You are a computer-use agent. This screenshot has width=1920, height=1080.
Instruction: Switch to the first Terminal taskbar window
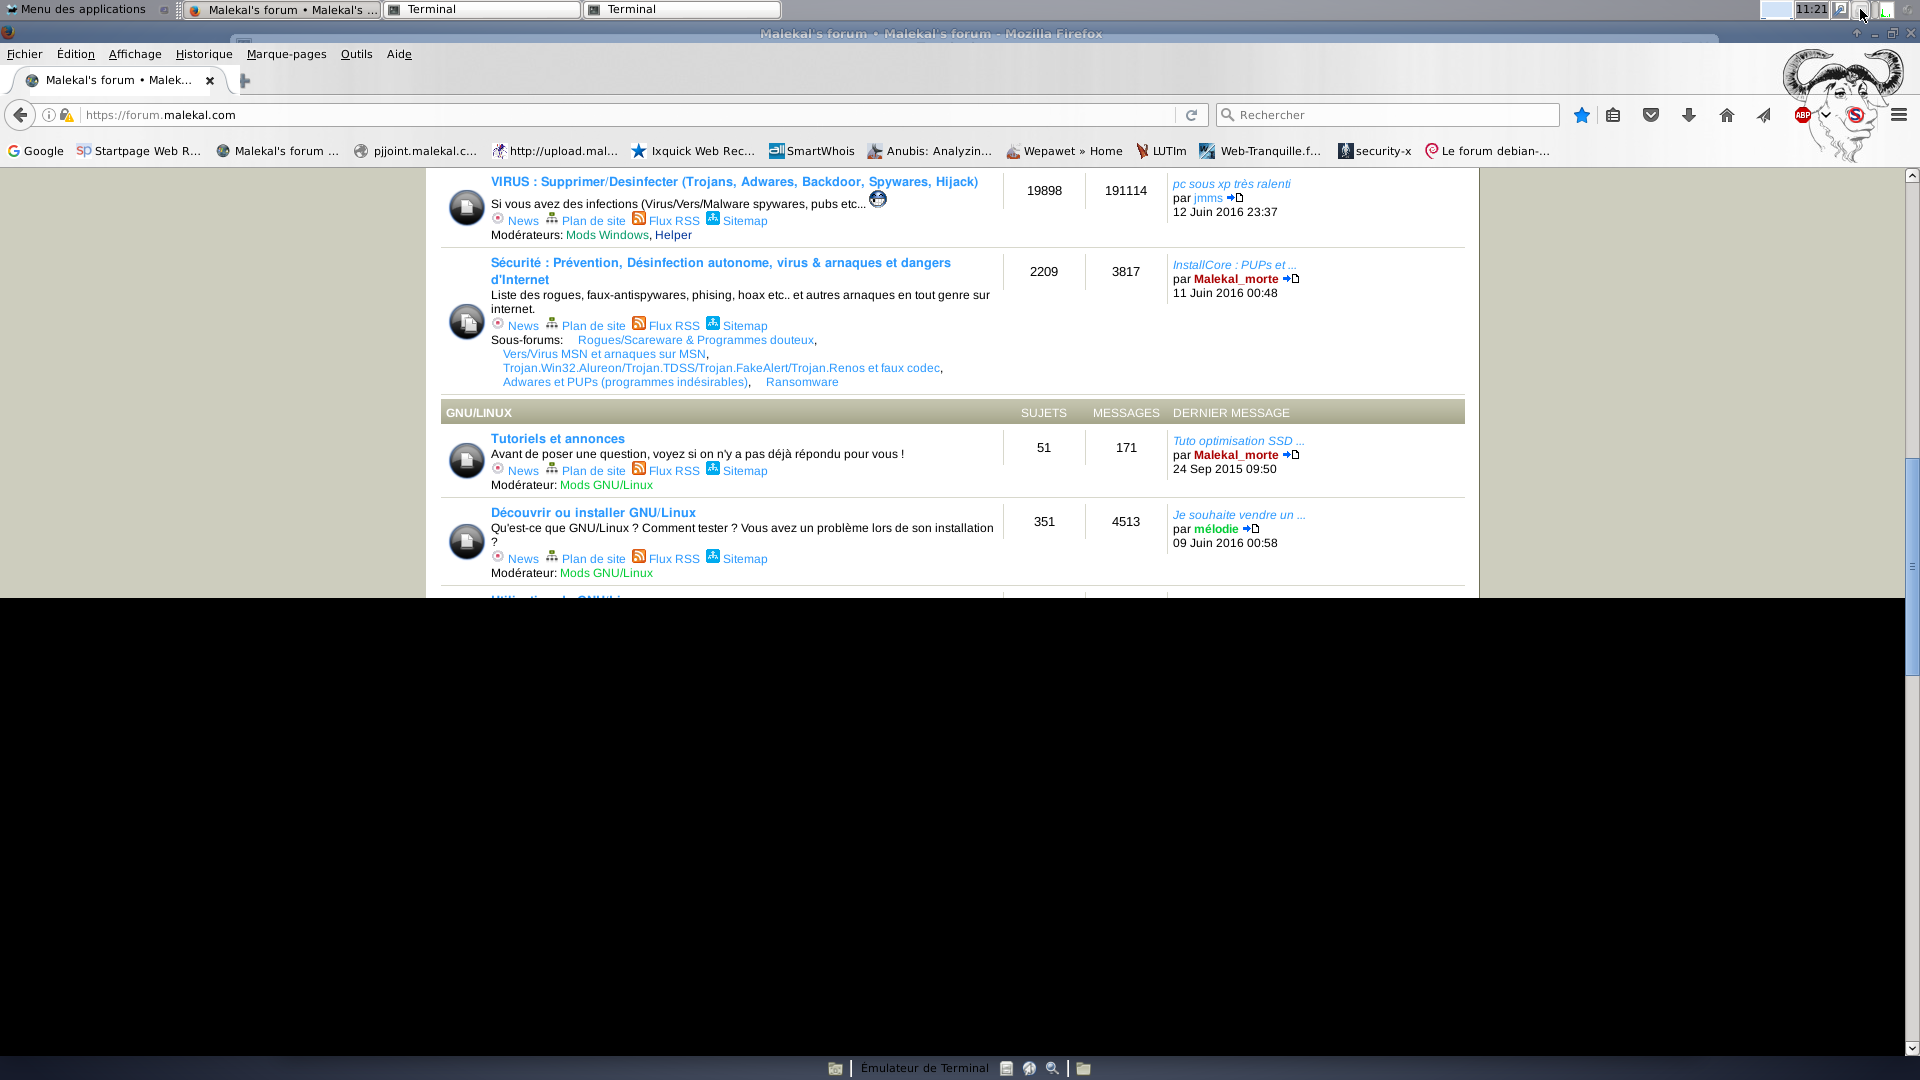pyautogui.click(x=482, y=9)
